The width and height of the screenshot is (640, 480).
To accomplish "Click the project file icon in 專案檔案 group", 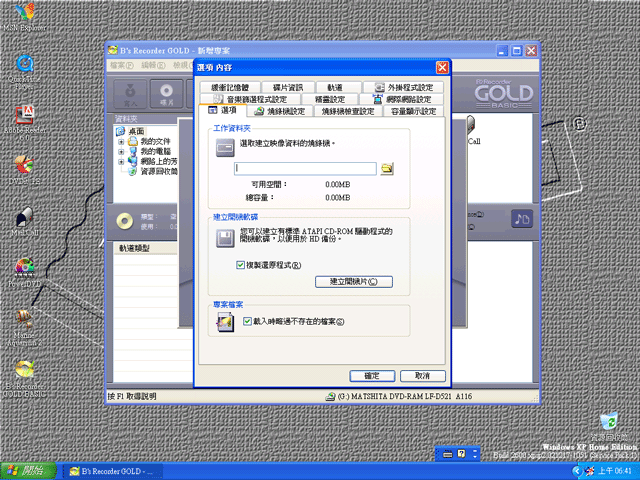I will 225,322.
